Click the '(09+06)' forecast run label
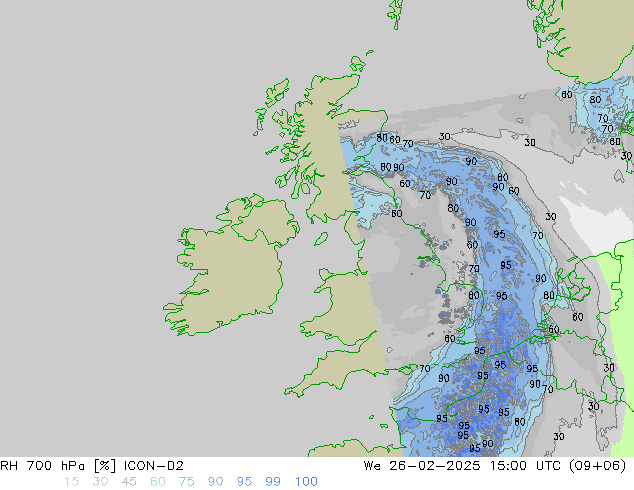This screenshot has height=490, width=634. (598, 466)
